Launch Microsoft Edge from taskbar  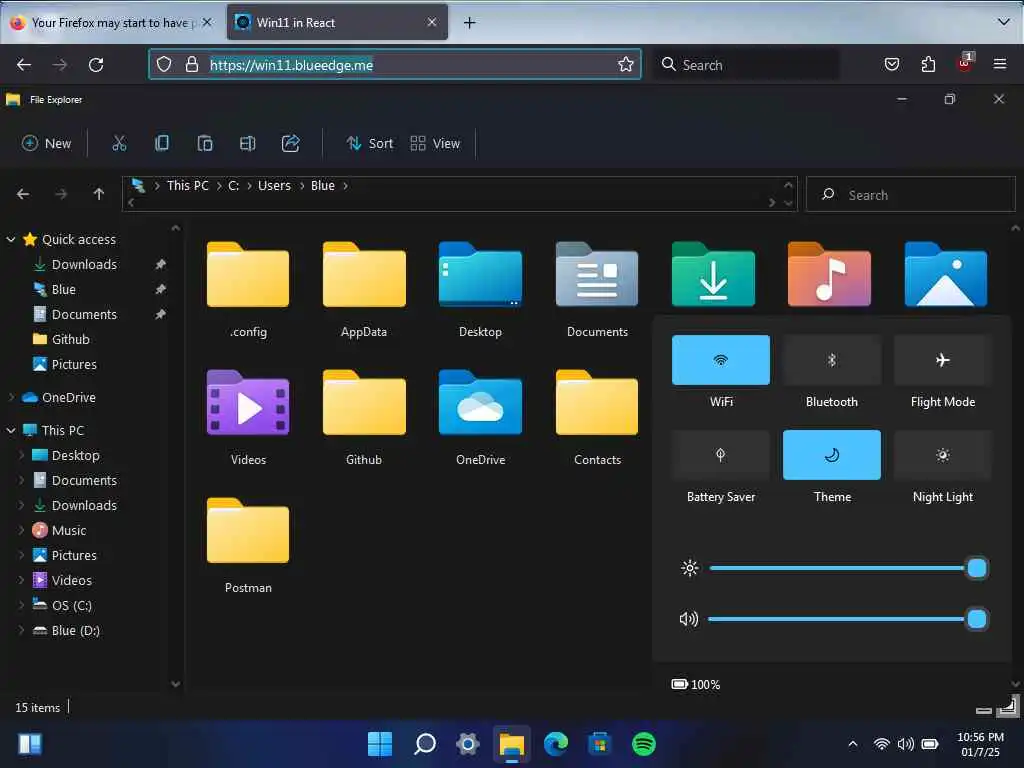[x=556, y=744]
